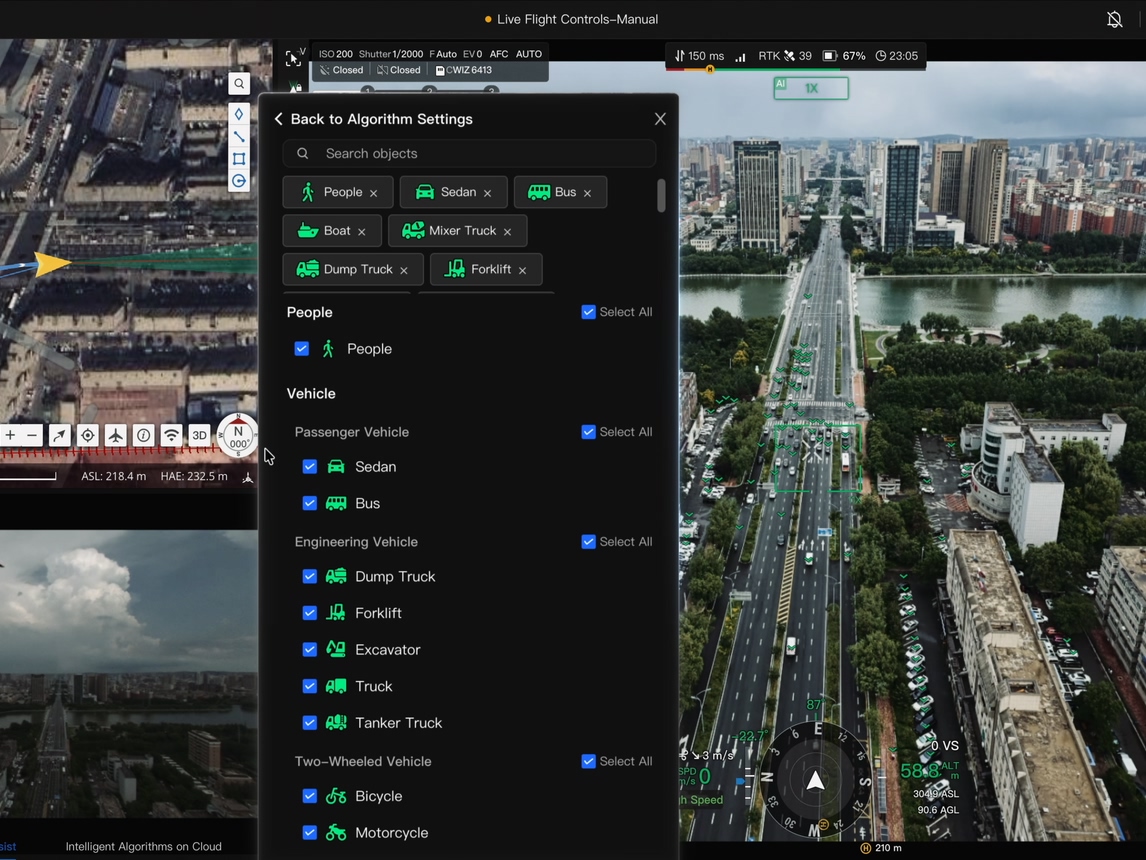Uncheck the Dump Truck checkbox

(310, 576)
